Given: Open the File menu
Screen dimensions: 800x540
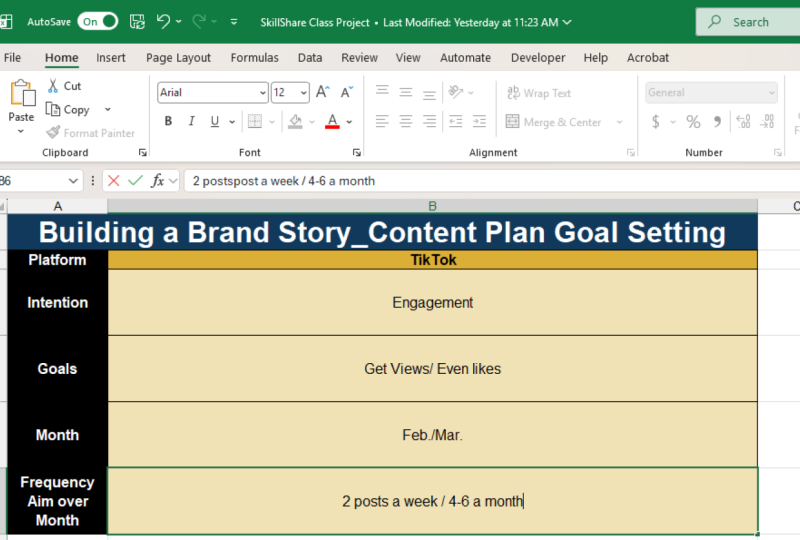Looking at the screenshot, I should click(12, 58).
